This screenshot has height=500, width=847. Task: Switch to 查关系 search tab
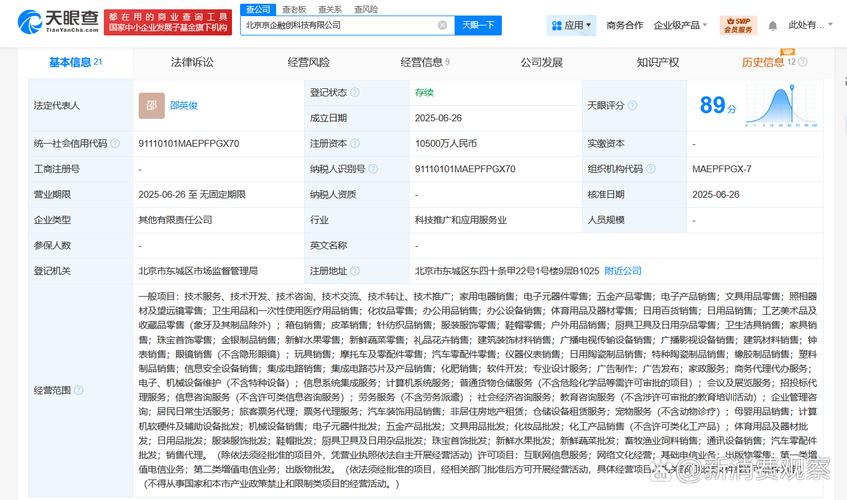tap(330, 10)
